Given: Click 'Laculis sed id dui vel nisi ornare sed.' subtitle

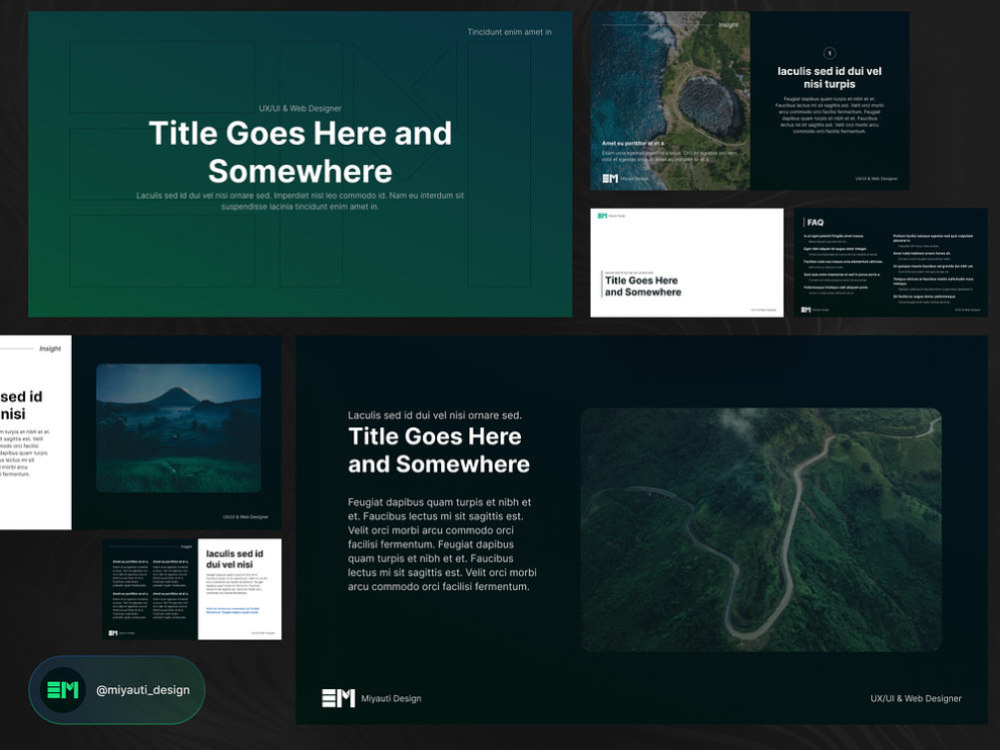Looking at the screenshot, I should (434, 415).
